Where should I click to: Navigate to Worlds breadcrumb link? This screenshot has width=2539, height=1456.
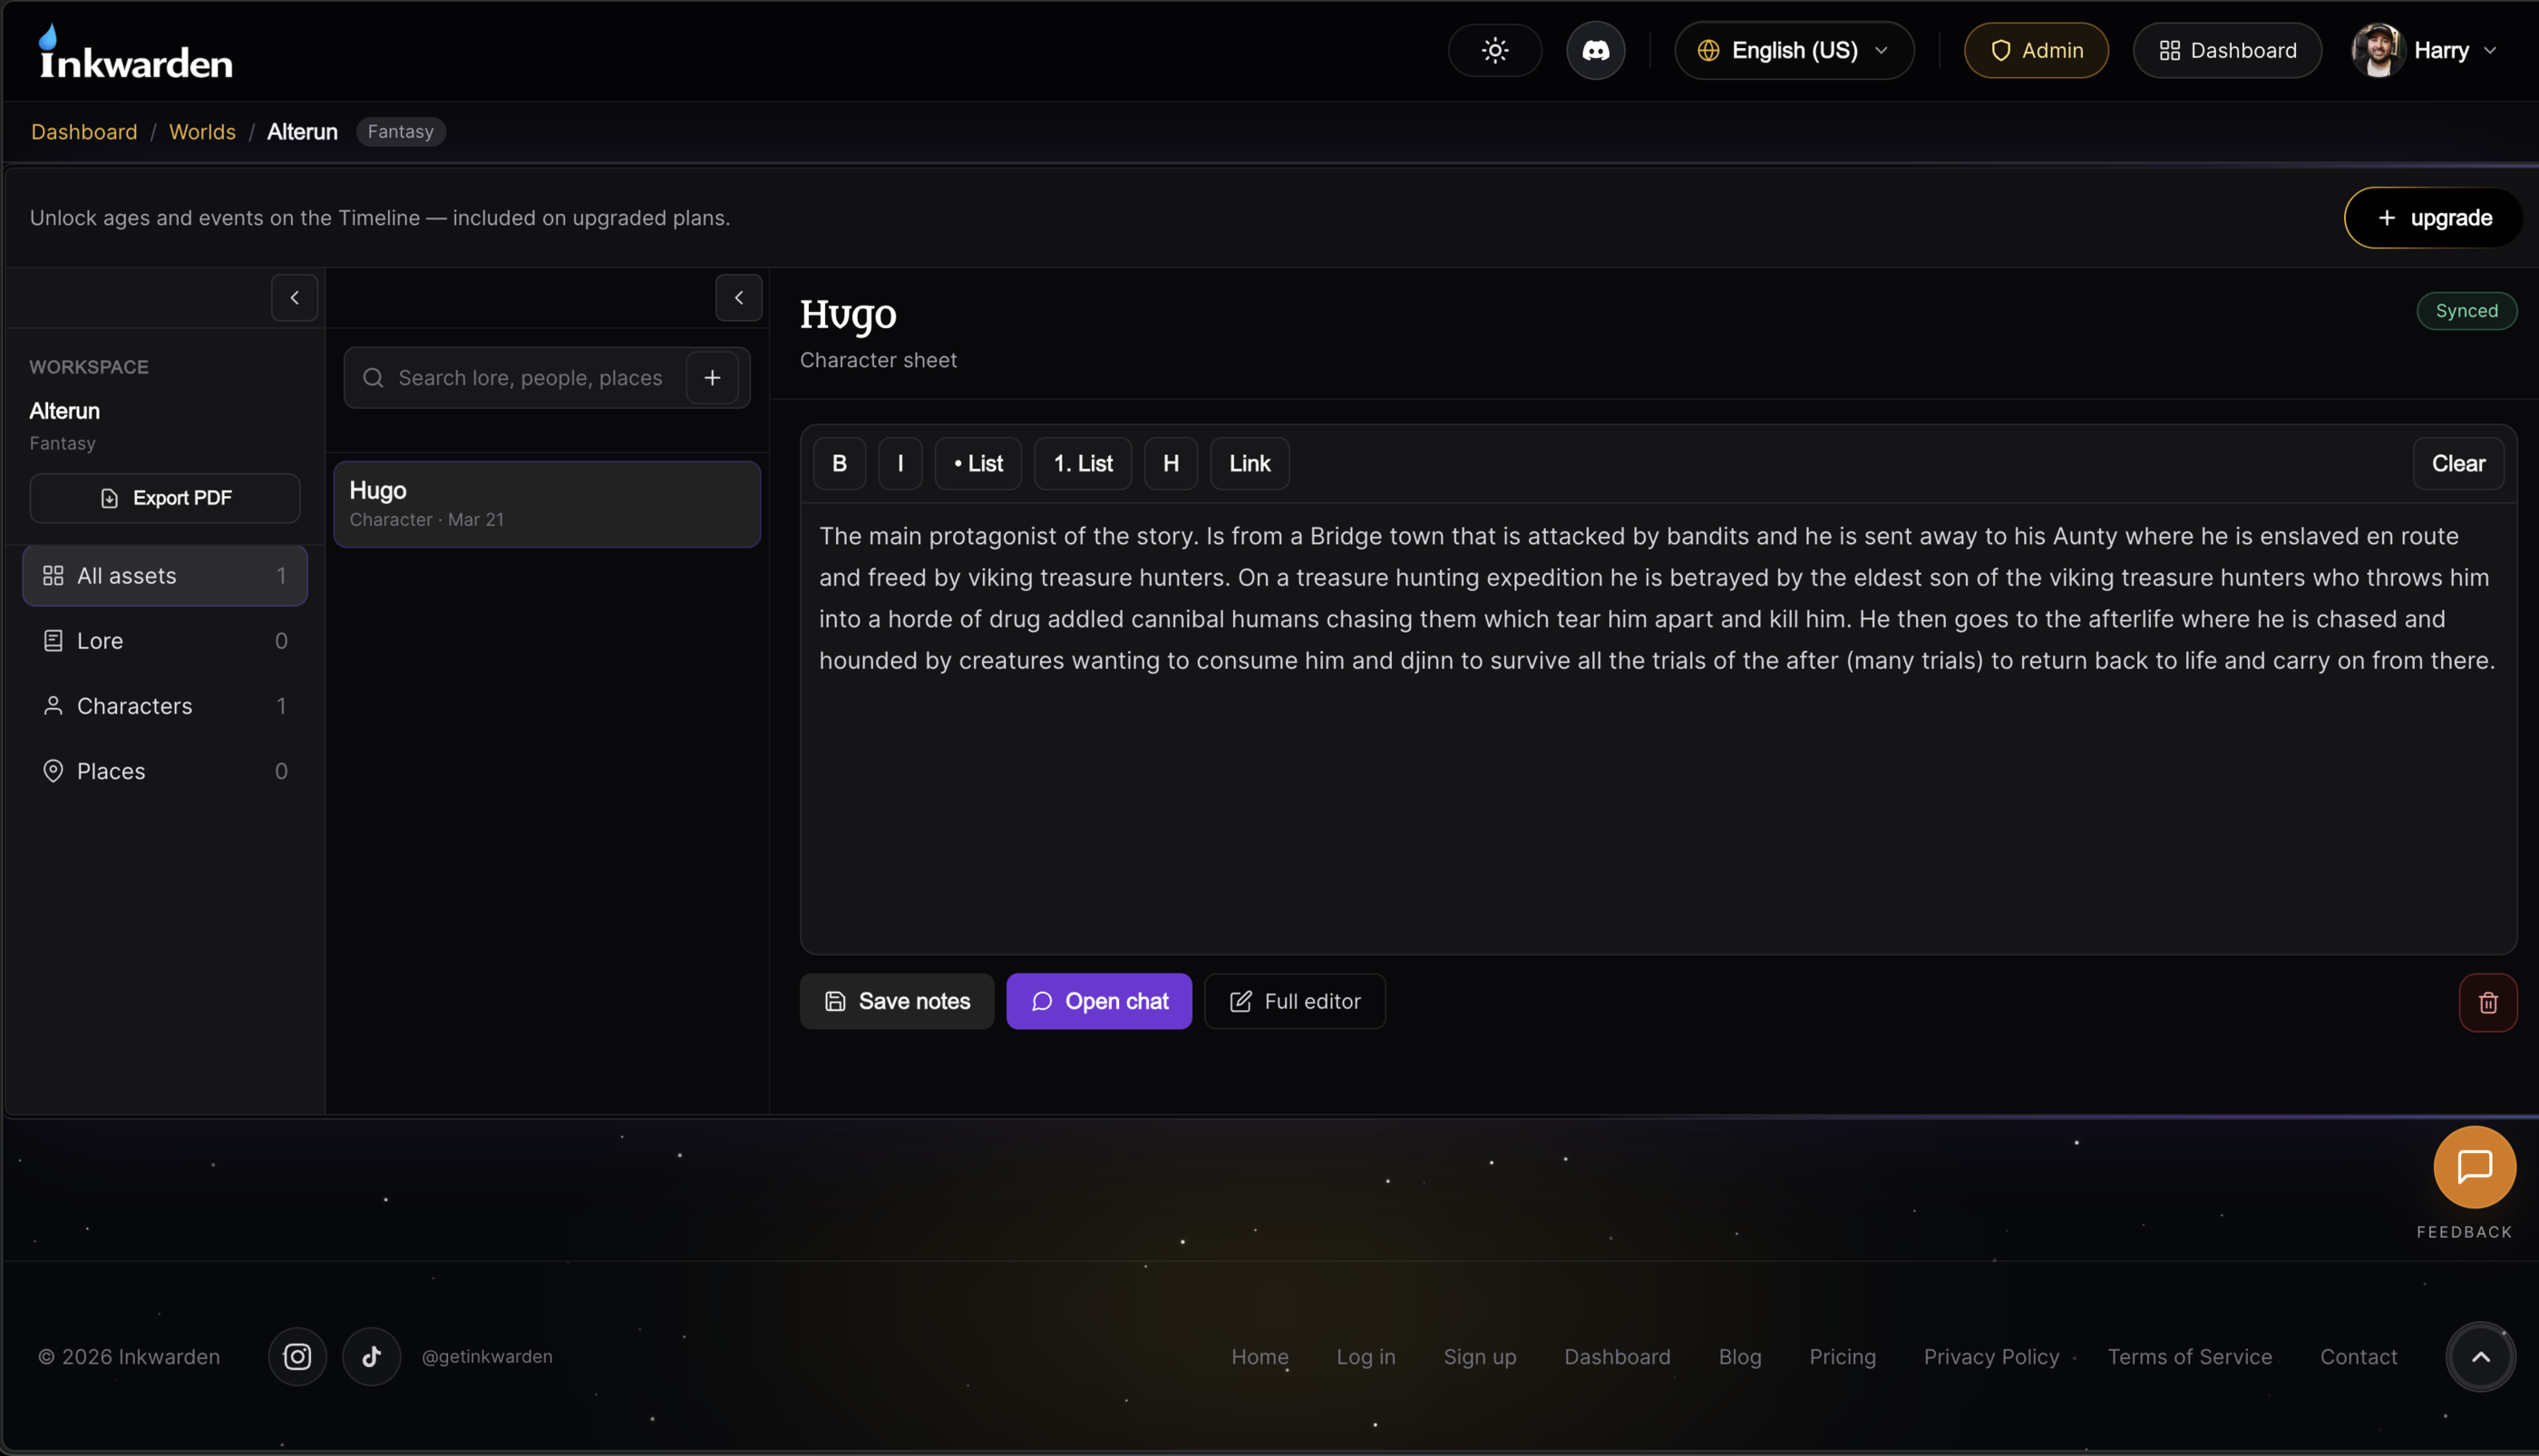(202, 132)
